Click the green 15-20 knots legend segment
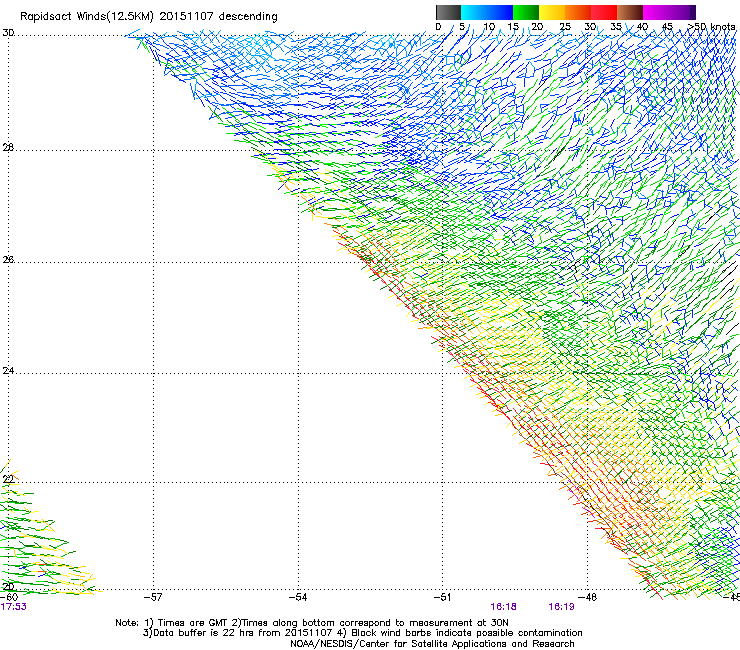The height and width of the screenshot is (650, 740). click(526, 12)
